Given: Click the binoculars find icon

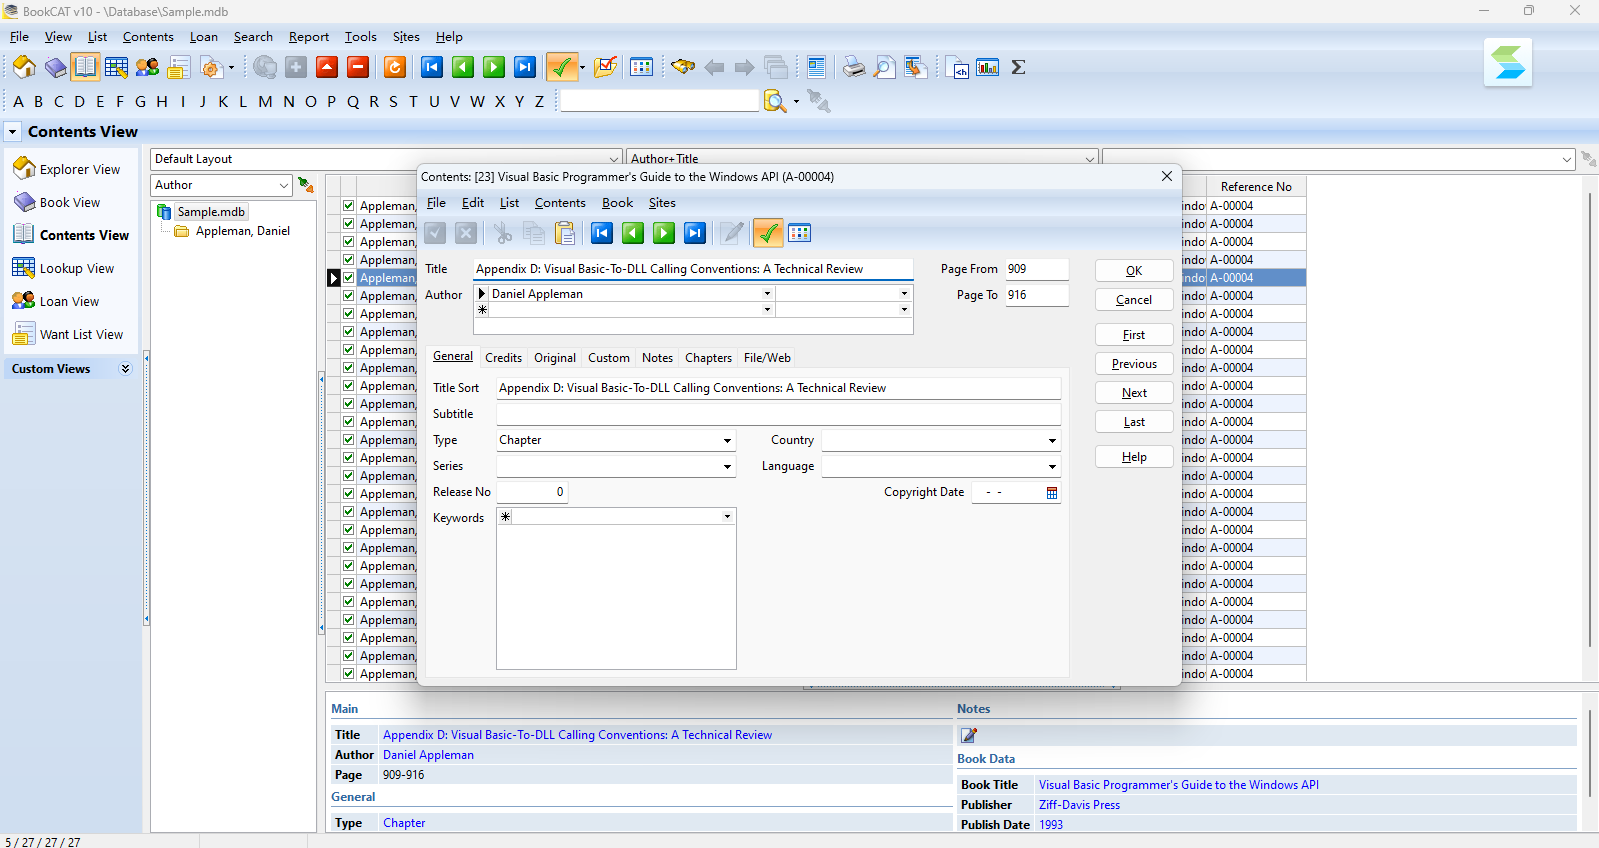Looking at the screenshot, I should [x=683, y=67].
